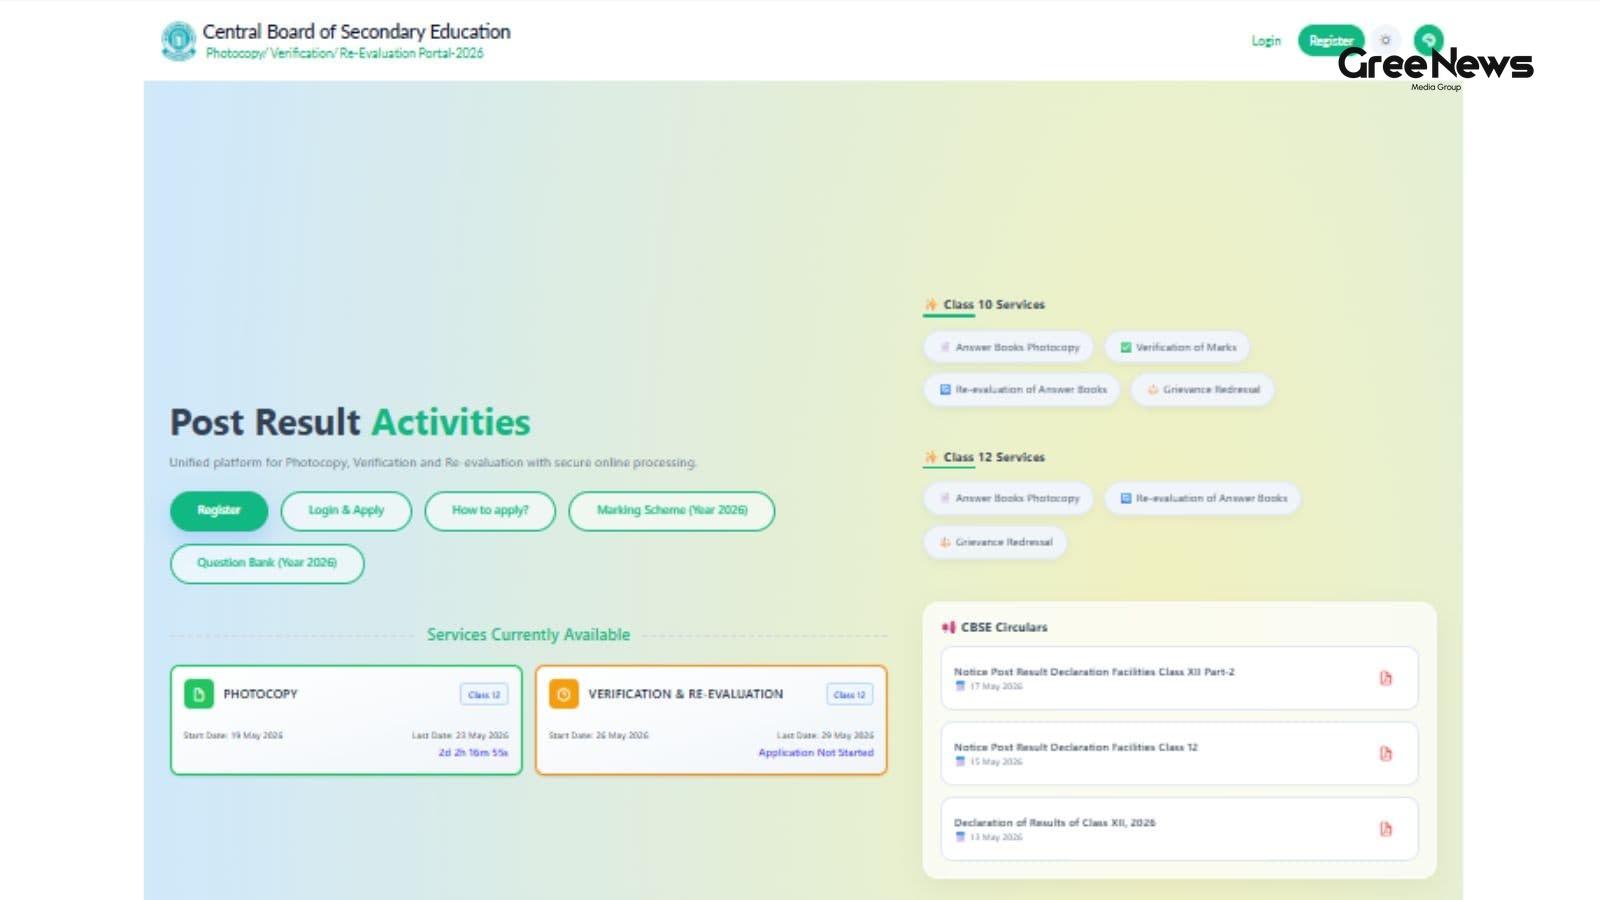1600x900 pixels.
Task: Open the Login link in the header
Action: (1266, 41)
